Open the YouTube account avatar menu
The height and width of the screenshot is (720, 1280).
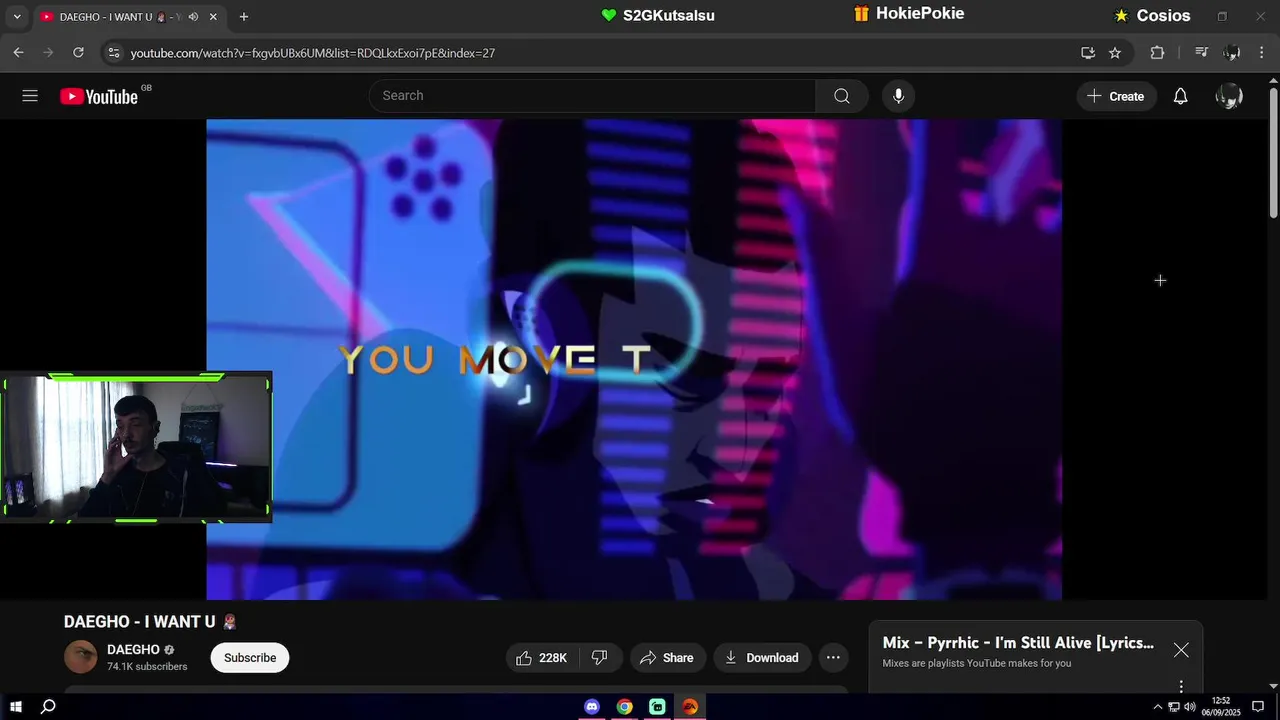point(1229,96)
